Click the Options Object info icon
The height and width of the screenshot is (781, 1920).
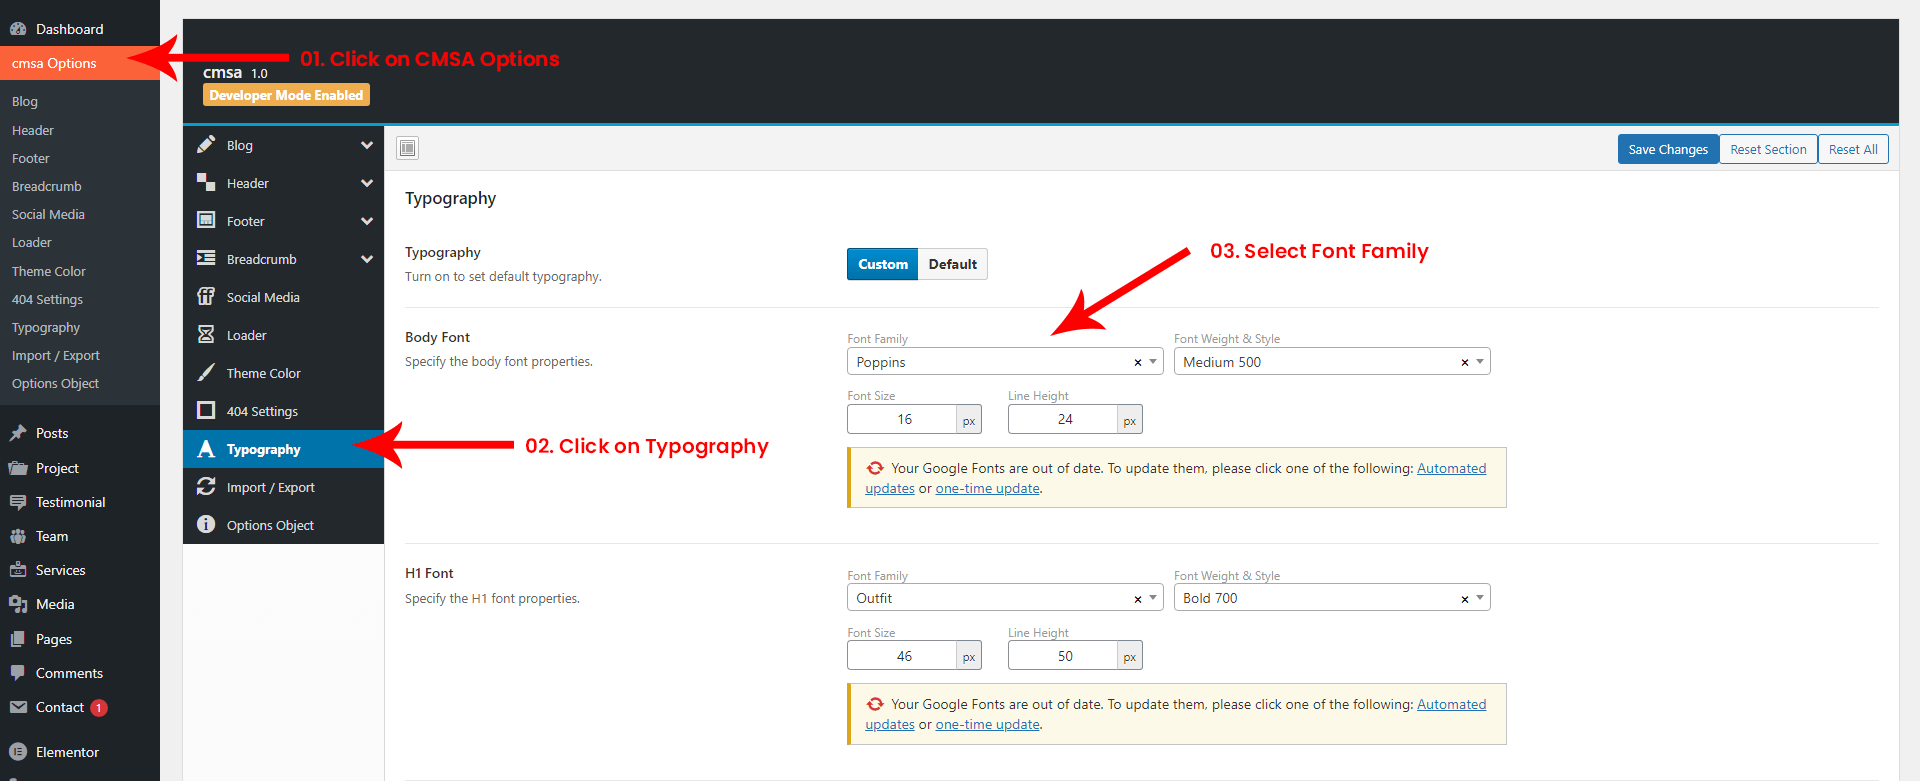pyautogui.click(x=206, y=525)
